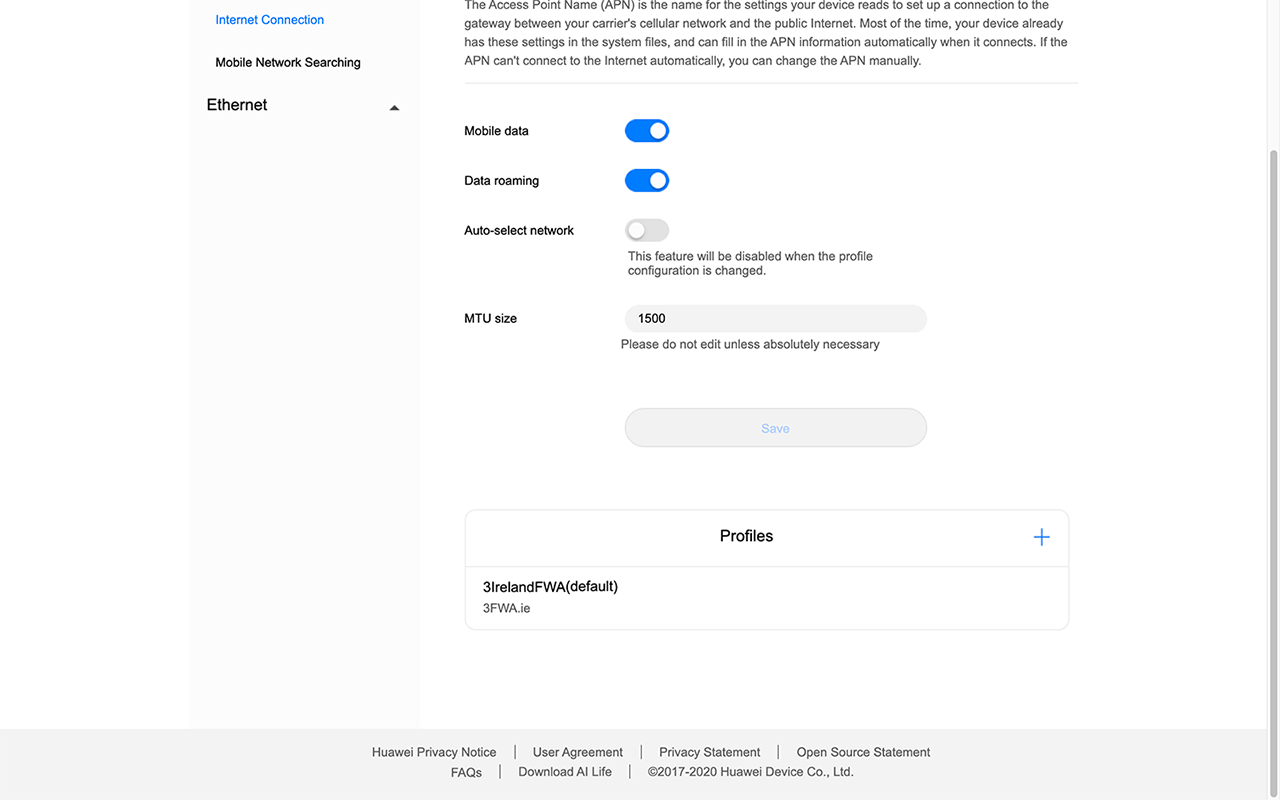Browse the FAQs page
This screenshot has height=800, width=1280.
(x=466, y=771)
